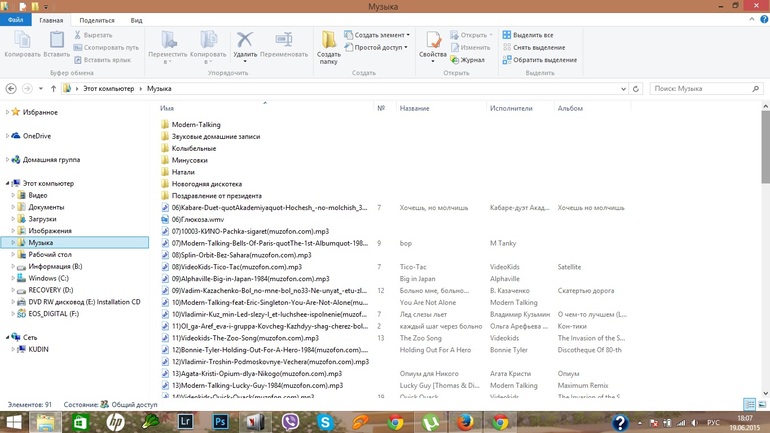
Task: Collapse the Этот компьютер tree node
Action: point(7,184)
